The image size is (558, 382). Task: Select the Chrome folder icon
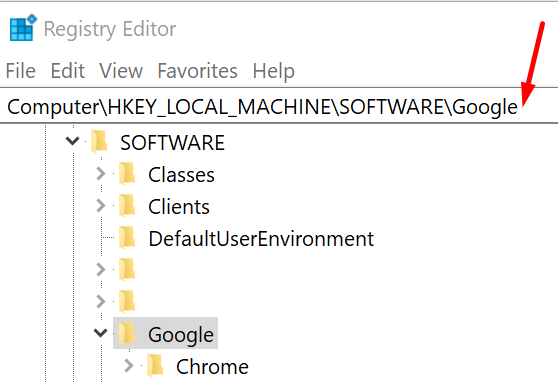coord(155,366)
